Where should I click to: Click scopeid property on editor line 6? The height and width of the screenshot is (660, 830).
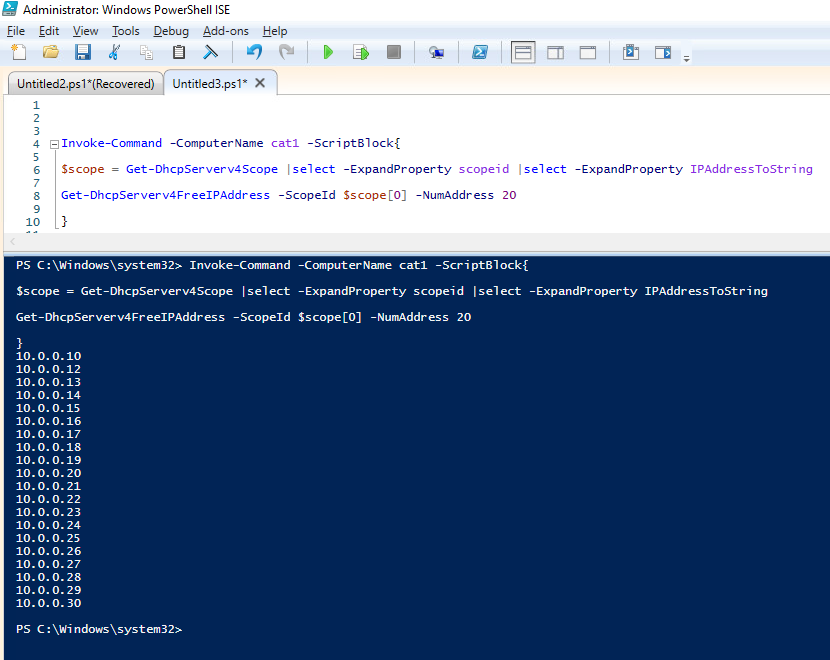coord(484,169)
